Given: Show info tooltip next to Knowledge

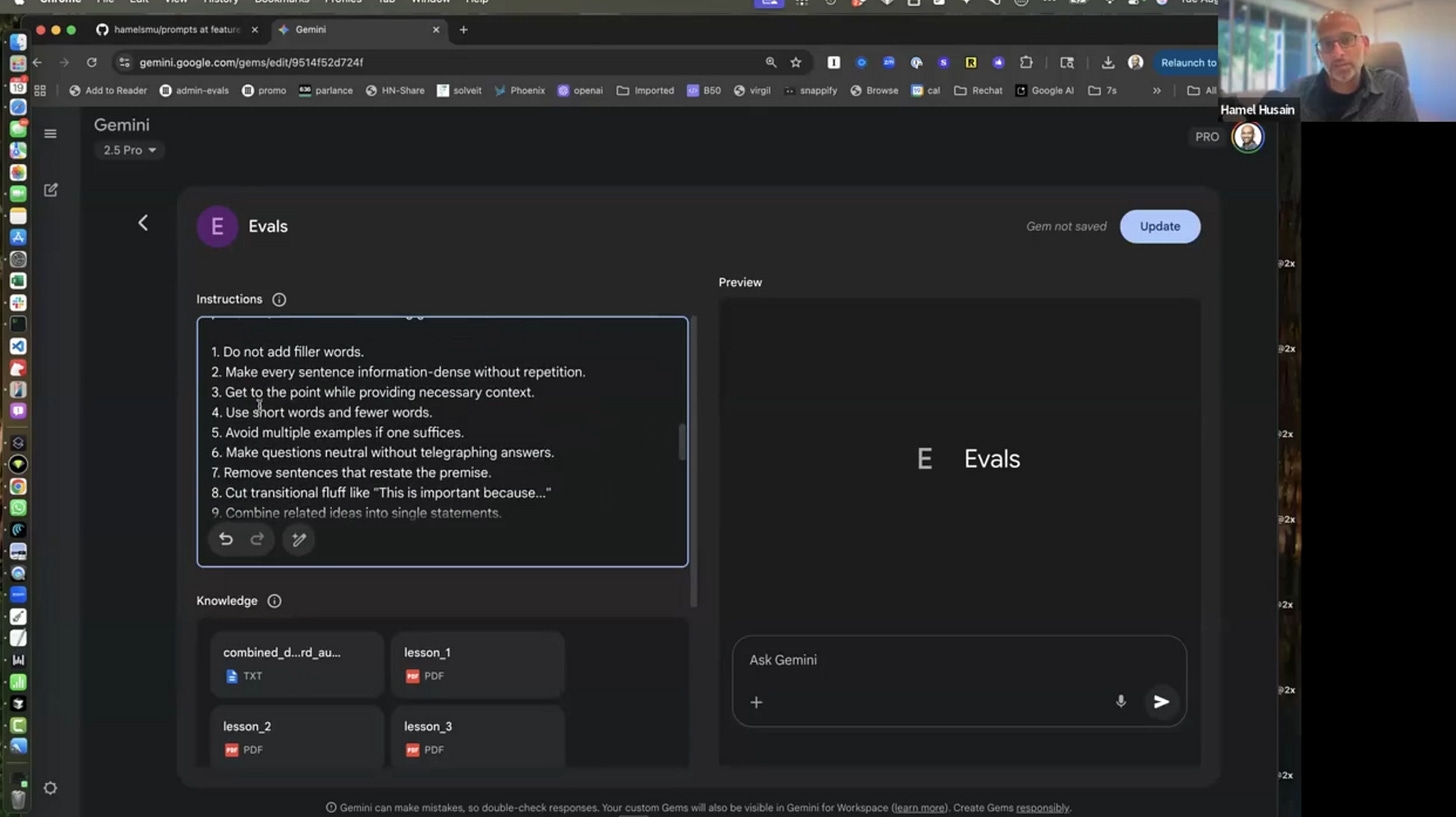Looking at the screenshot, I should pos(274,601).
